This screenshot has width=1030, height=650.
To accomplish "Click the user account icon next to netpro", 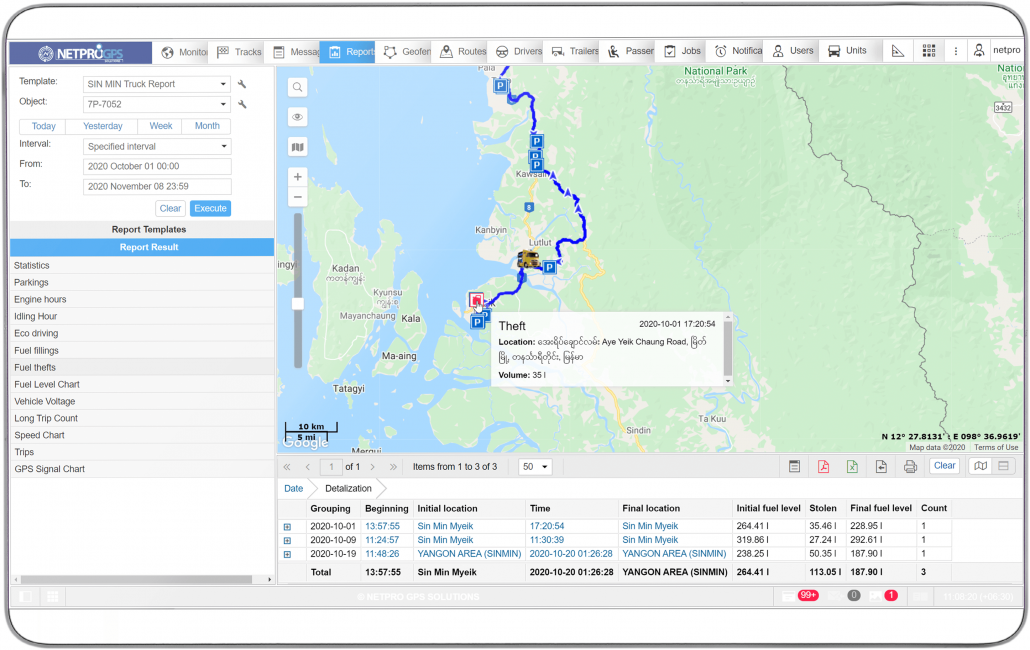I will tap(979, 50).
